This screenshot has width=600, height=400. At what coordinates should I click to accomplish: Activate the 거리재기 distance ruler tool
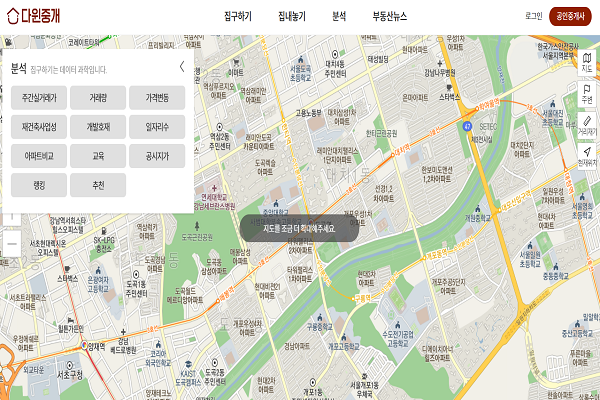pos(587,126)
